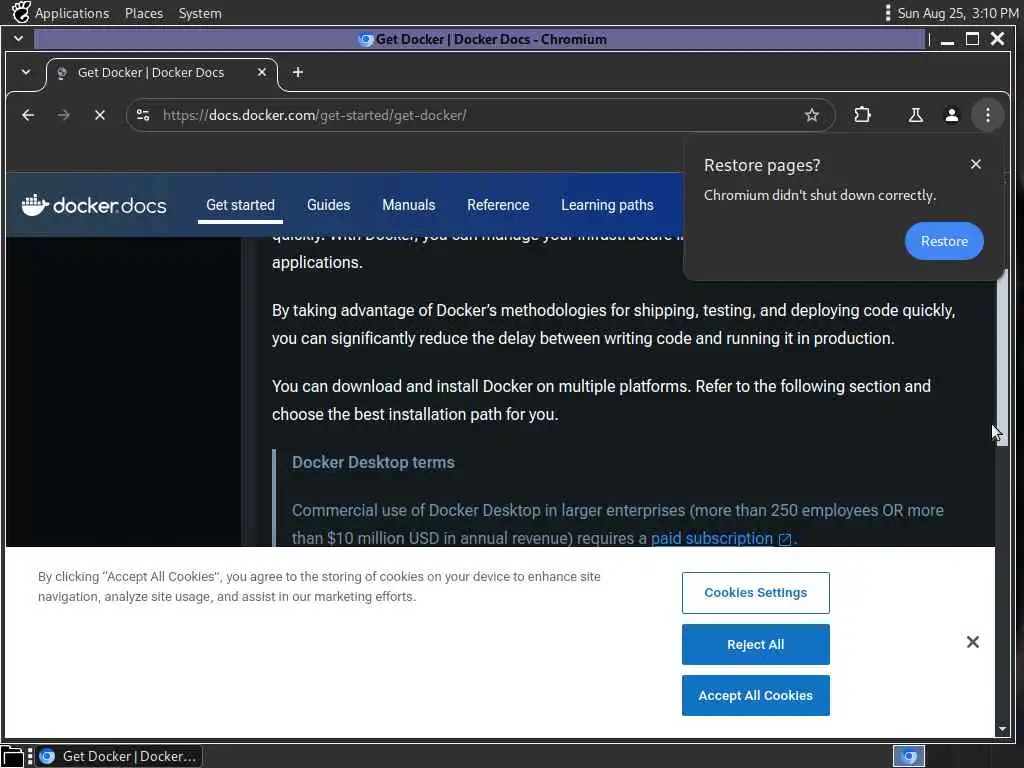The width and height of the screenshot is (1024, 768).
Task: Click the address bar URL field
Action: tap(480, 116)
